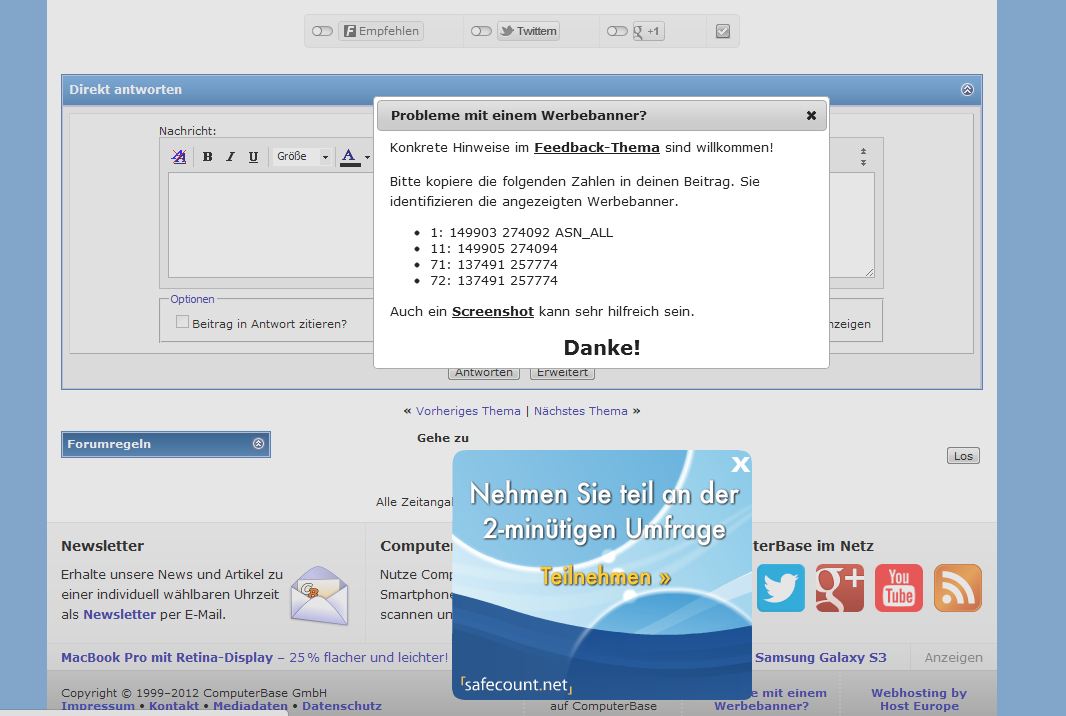Toggle underline formatting in editor
The image size is (1066, 716).
click(253, 156)
